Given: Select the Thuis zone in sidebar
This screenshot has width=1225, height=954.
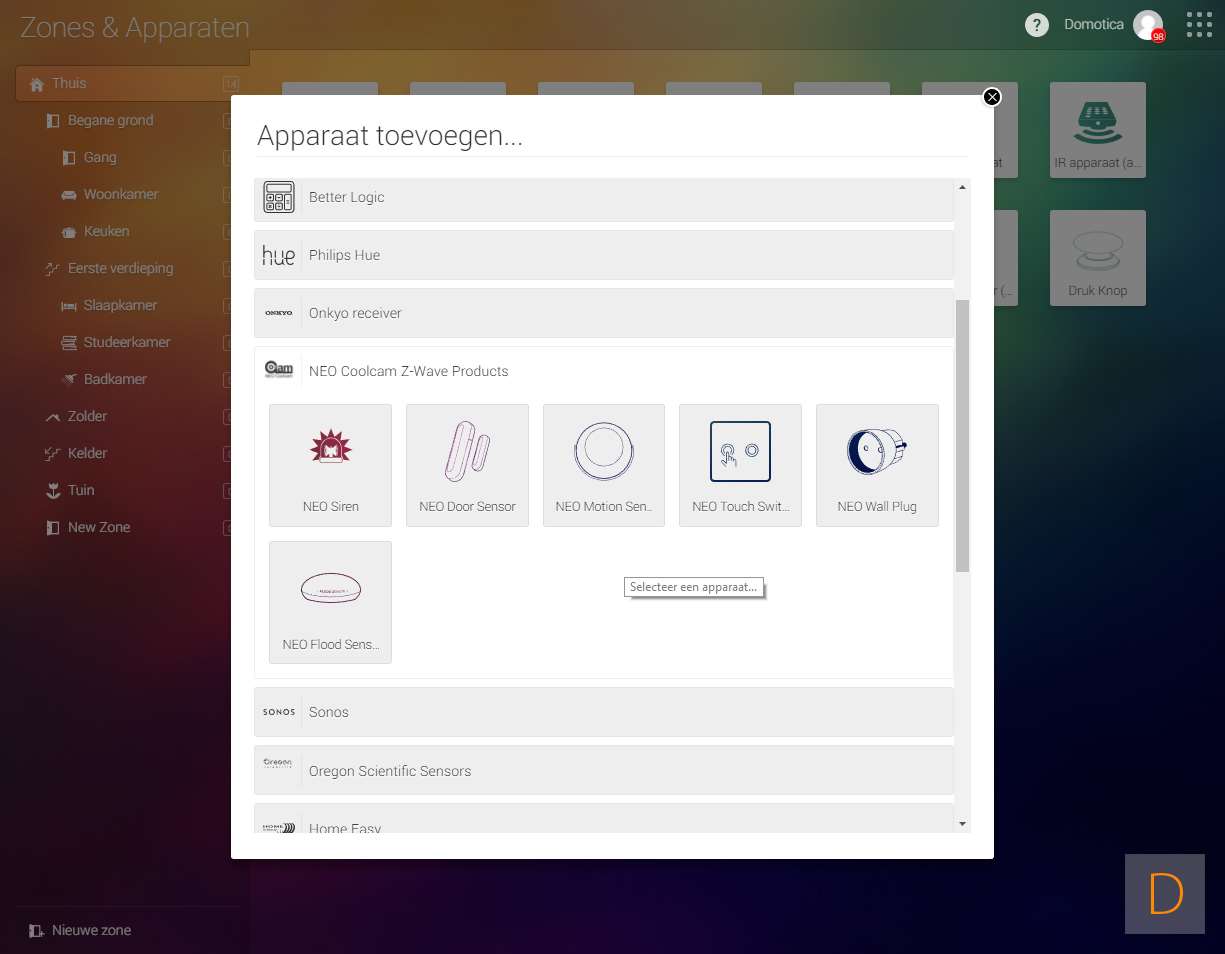Looking at the screenshot, I should point(69,83).
